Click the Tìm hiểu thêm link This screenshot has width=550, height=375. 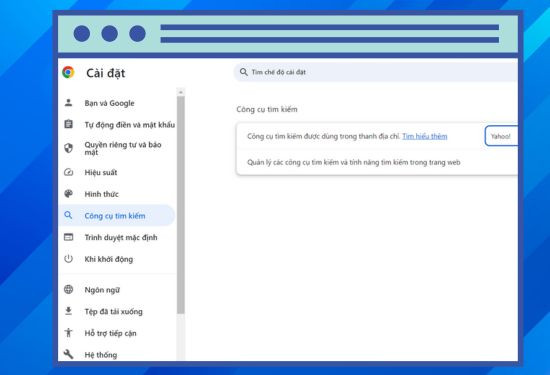pyautogui.click(x=424, y=136)
